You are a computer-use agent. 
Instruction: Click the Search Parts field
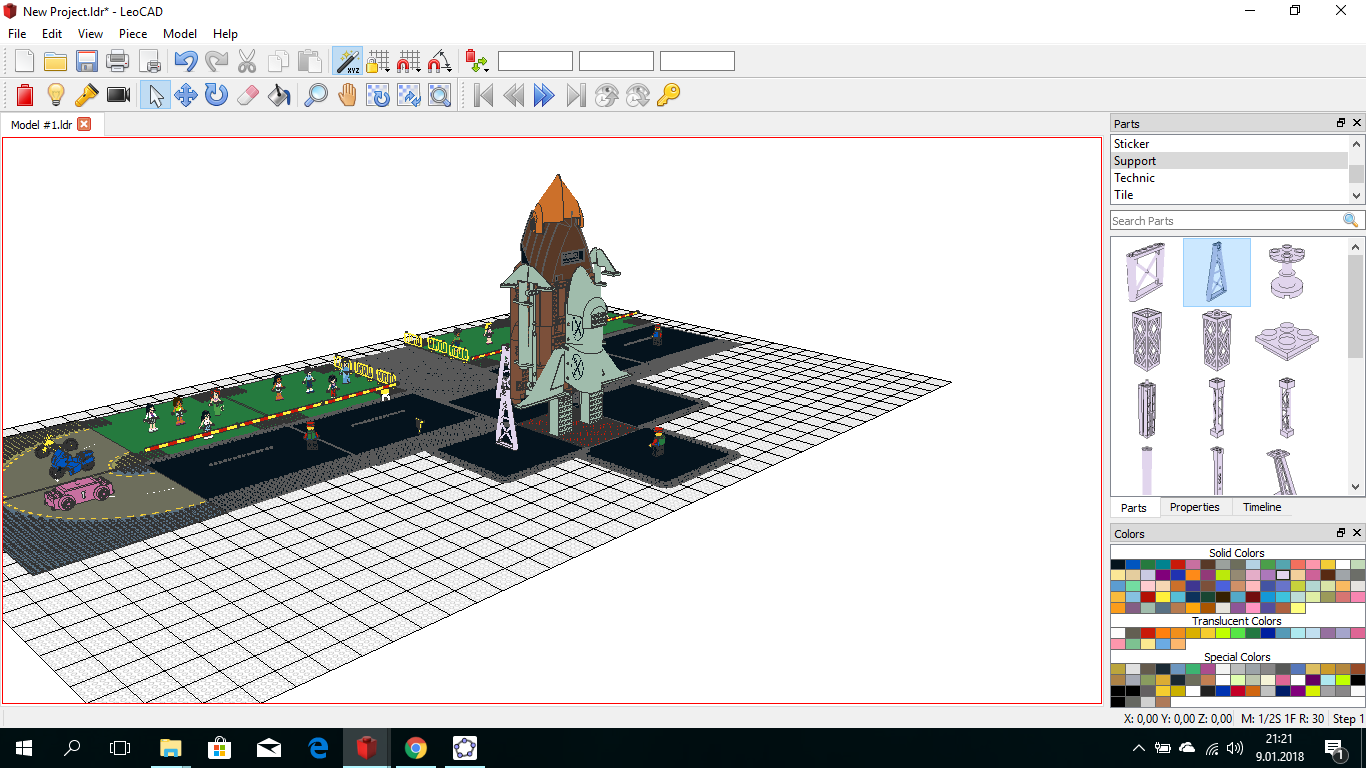pos(1225,221)
